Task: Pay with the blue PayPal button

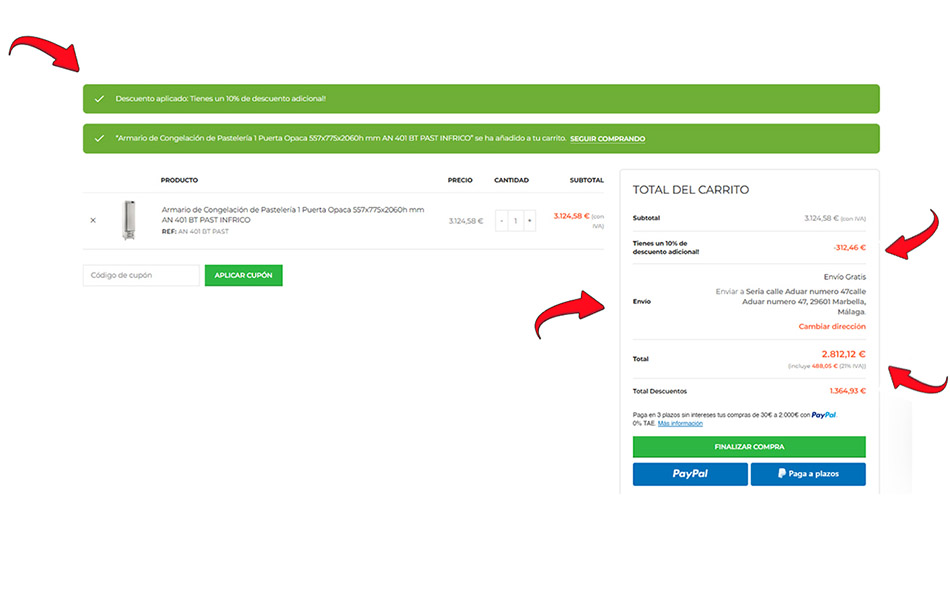Action: (x=690, y=473)
